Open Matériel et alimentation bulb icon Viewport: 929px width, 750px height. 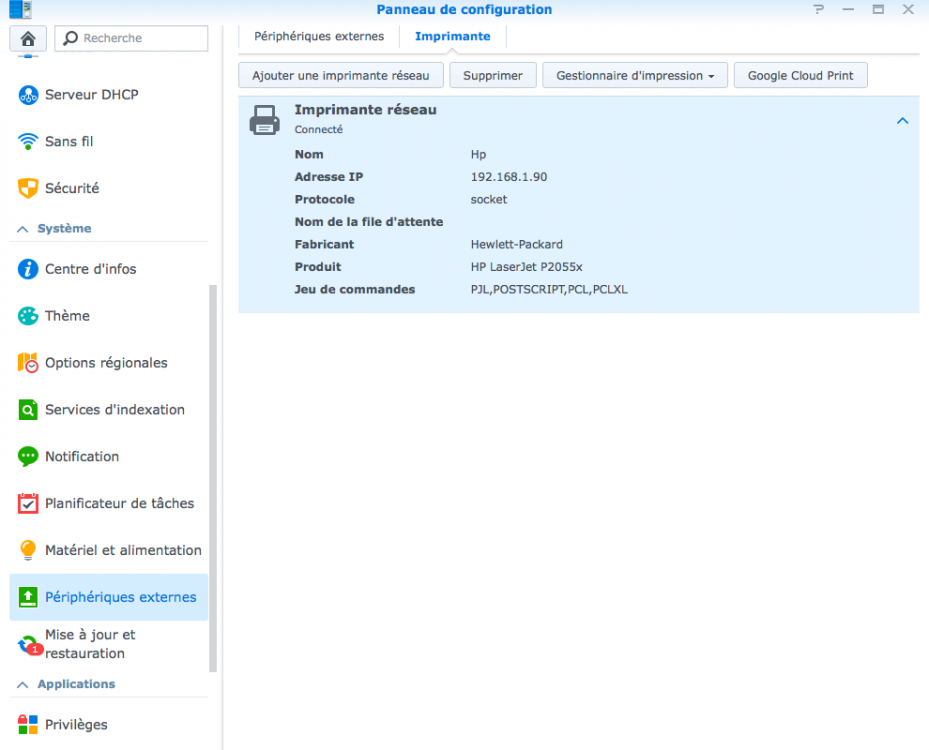coord(28,550)
